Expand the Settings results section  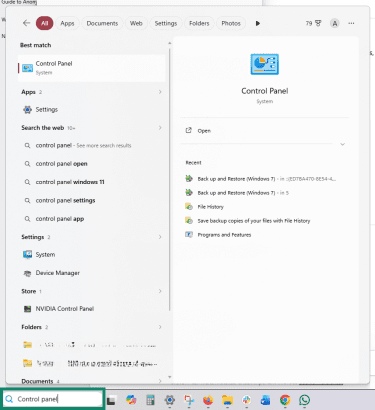160,237
